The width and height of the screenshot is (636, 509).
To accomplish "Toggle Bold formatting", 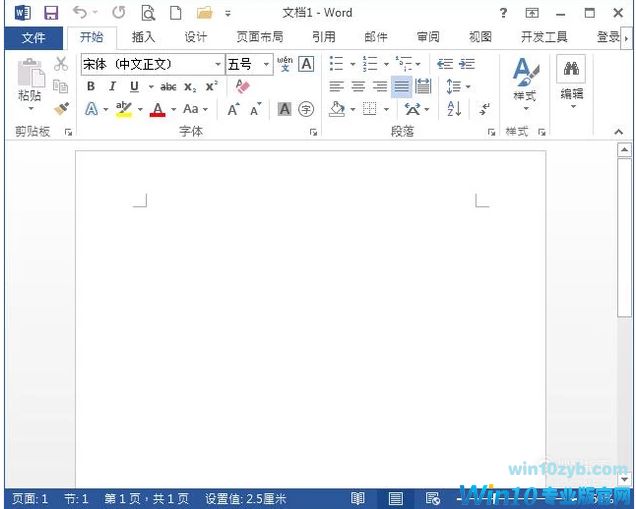I will pyautogui.click(x=91, y=87).
